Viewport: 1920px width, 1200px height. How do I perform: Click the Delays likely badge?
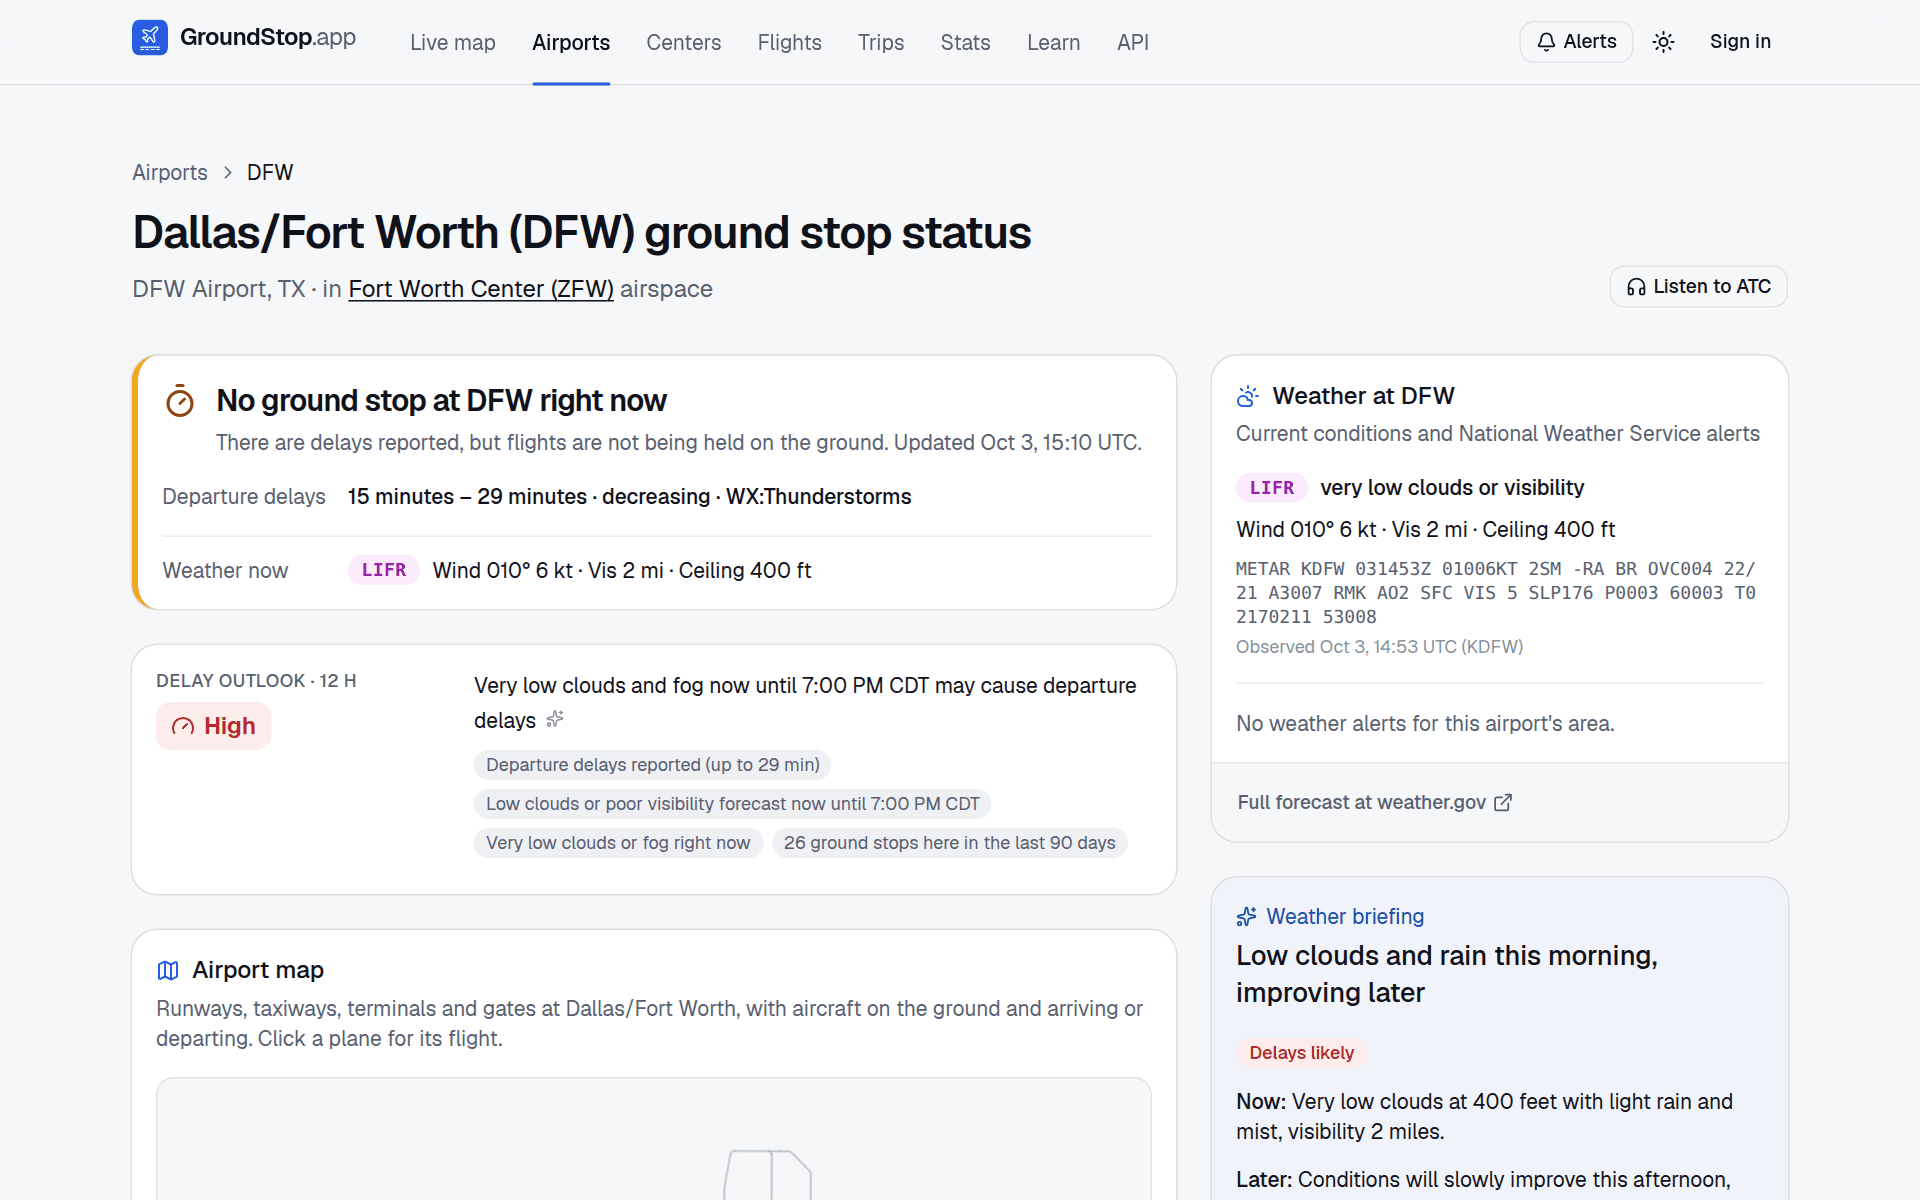(1301, 1053)
